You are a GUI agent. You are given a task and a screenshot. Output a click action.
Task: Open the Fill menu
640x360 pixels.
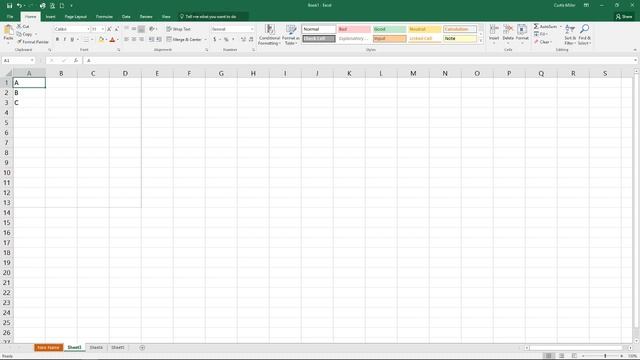coord(541,34)
